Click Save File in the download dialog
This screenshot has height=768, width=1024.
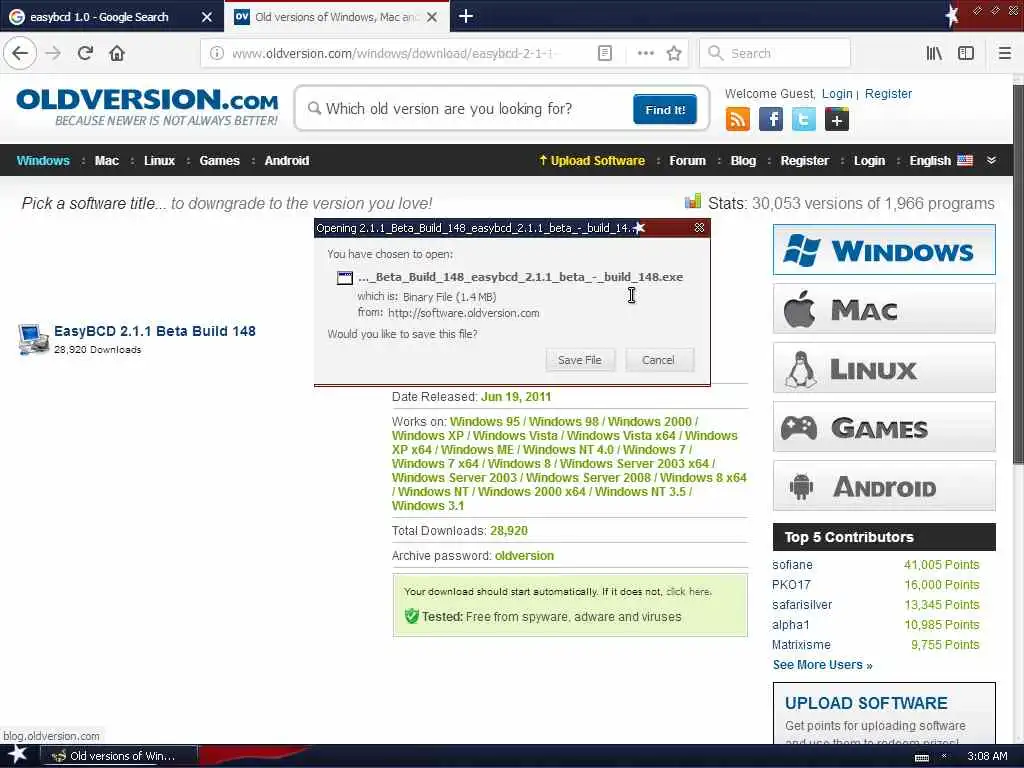580,360
